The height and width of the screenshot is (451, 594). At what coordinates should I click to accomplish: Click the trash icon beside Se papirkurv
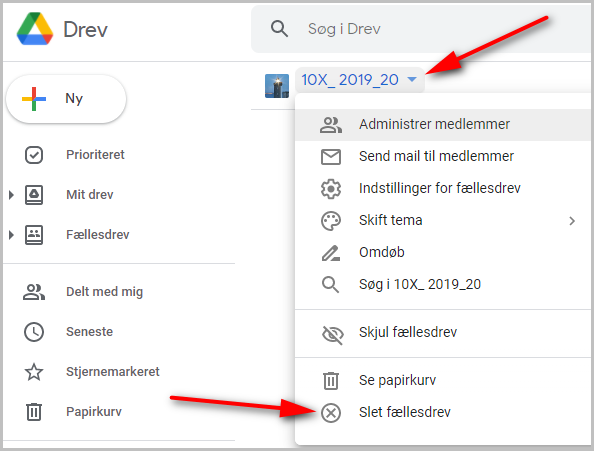tap(331, 380)
